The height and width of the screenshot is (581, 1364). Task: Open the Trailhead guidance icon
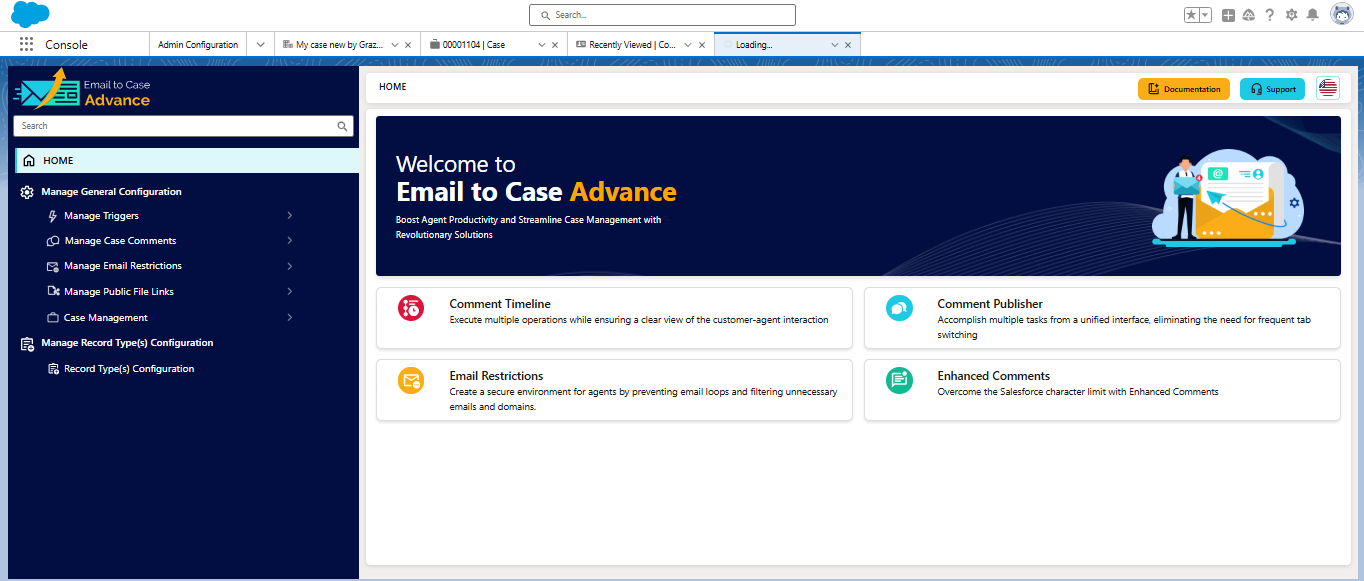(x=1249, y=15)
